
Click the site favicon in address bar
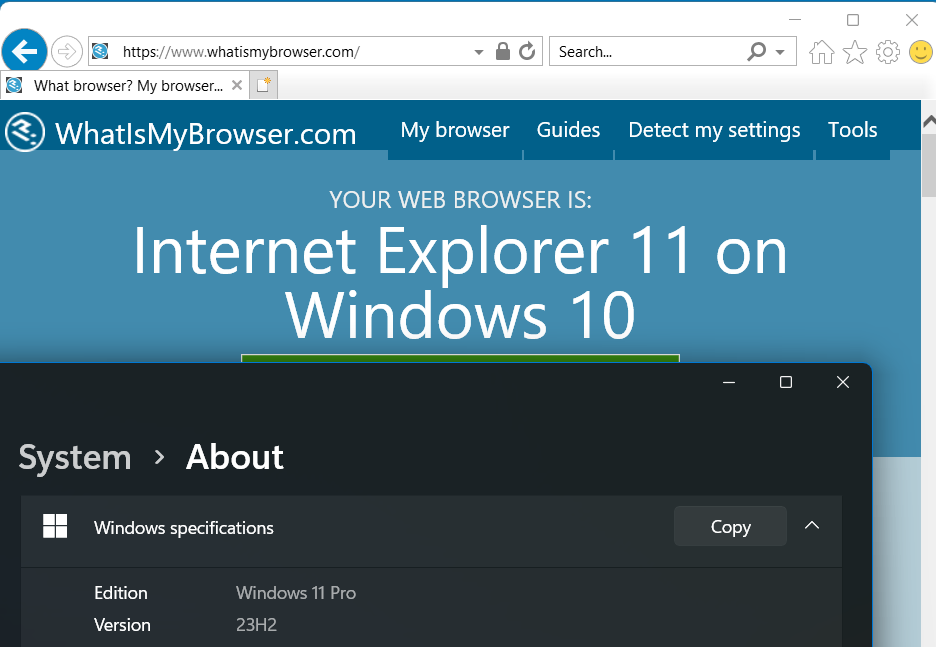click(100, 51)
